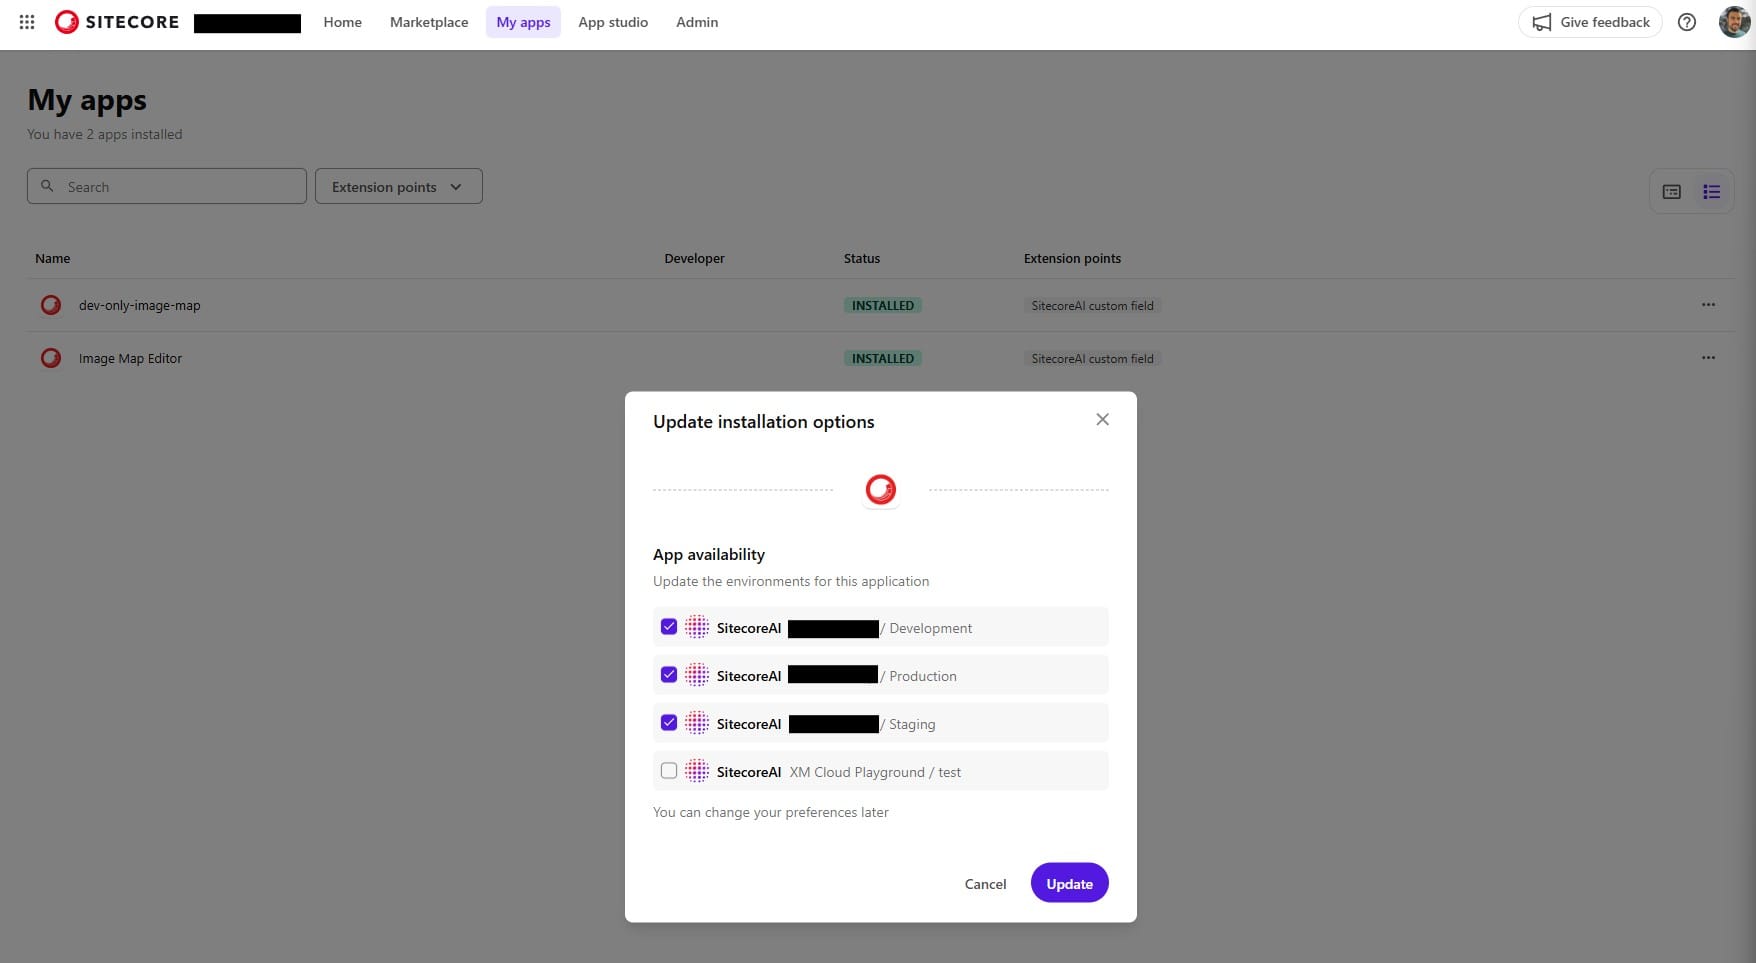The height and width of the screenshot is (963, 1756).
Task: Open the Marketplace tab
Action: coord(429,22)
